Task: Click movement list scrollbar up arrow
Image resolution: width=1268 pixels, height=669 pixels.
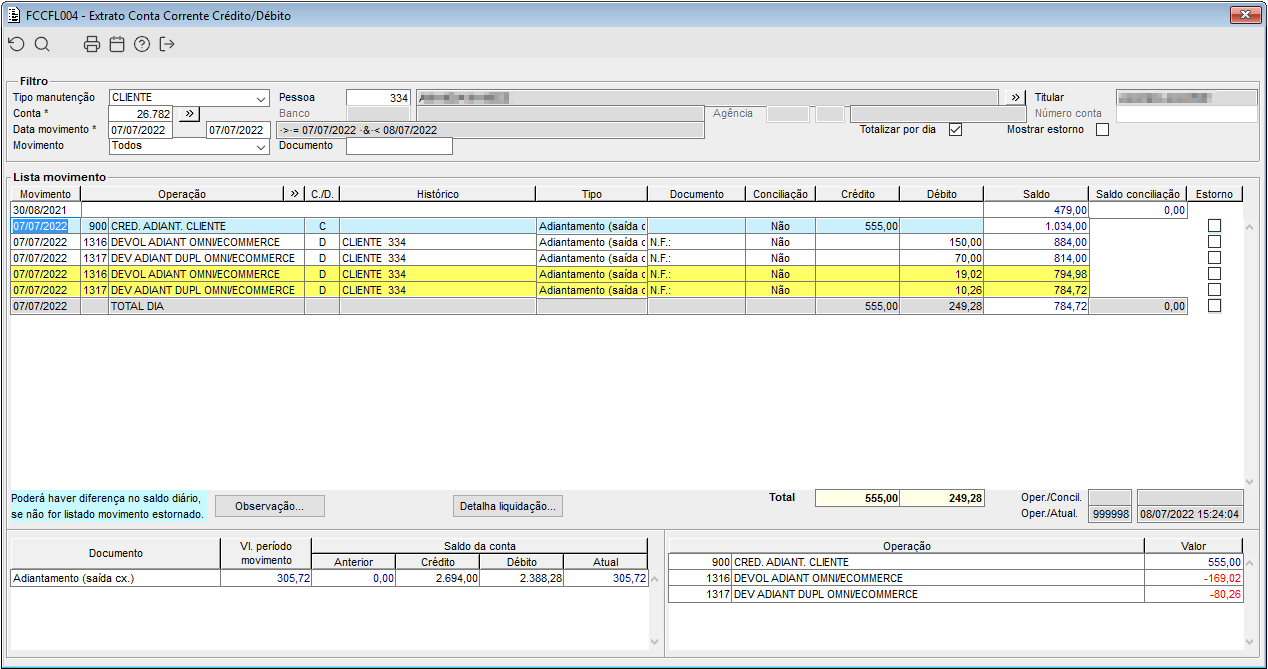Action: click(1248, 228)
